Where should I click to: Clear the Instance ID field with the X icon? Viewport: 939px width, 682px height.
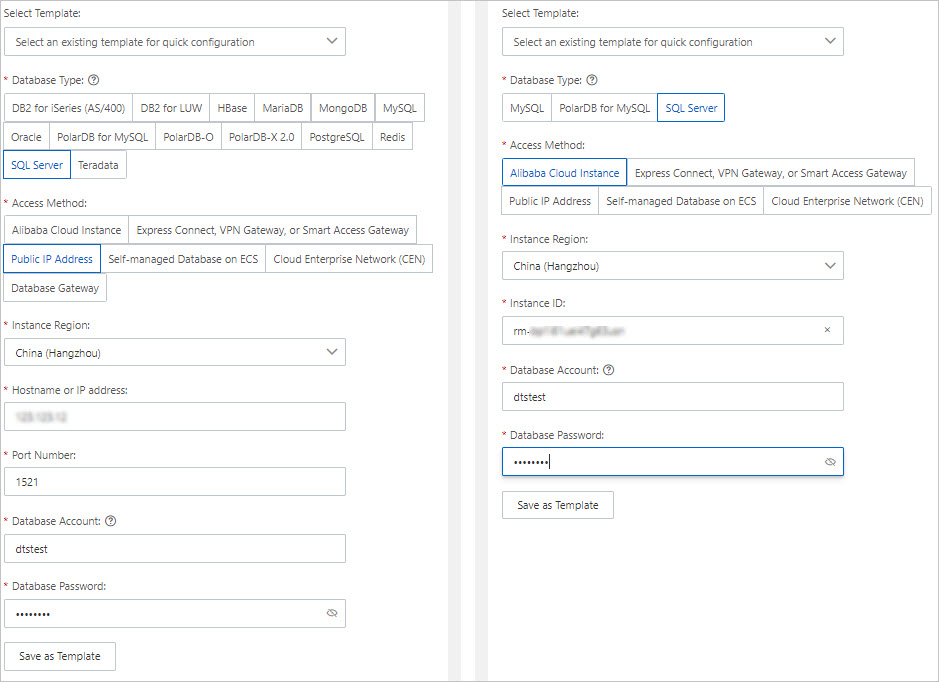point(827,330)
